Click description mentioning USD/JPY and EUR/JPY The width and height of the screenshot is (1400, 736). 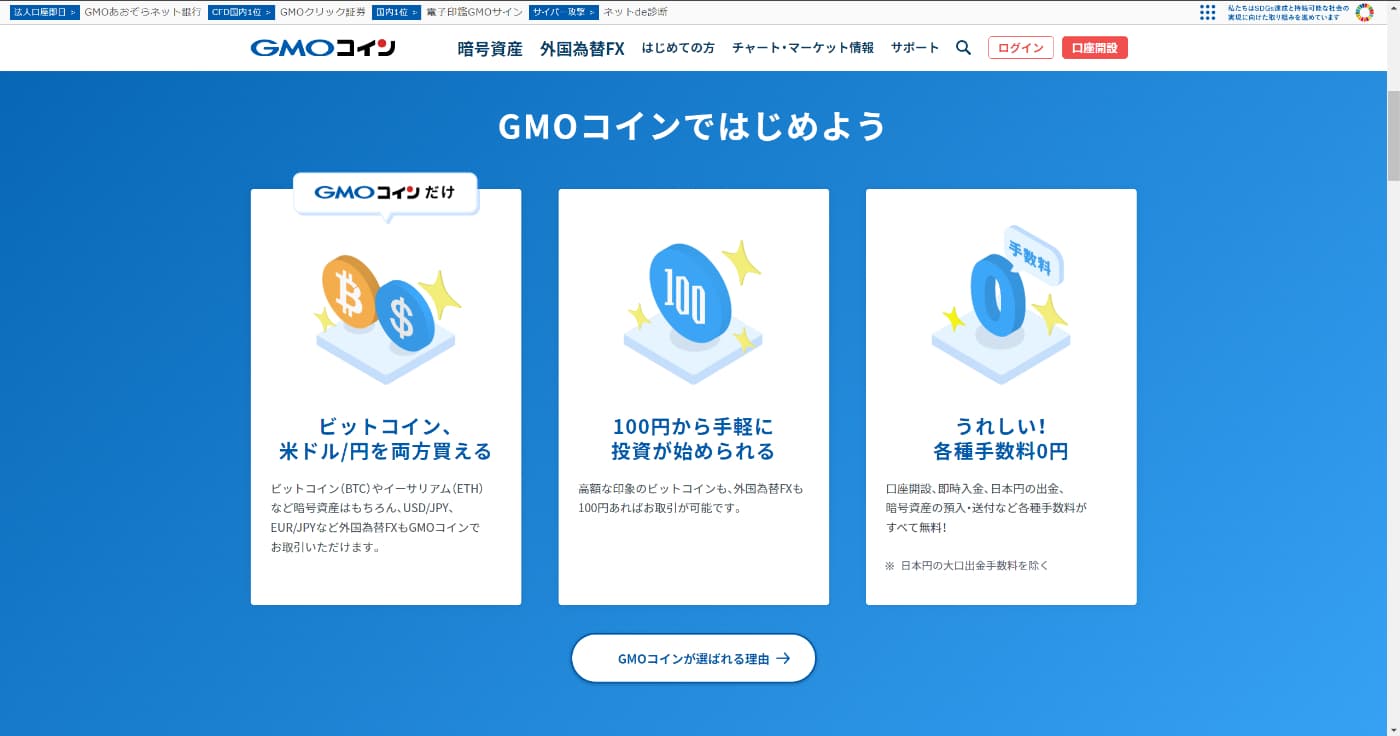377,518
